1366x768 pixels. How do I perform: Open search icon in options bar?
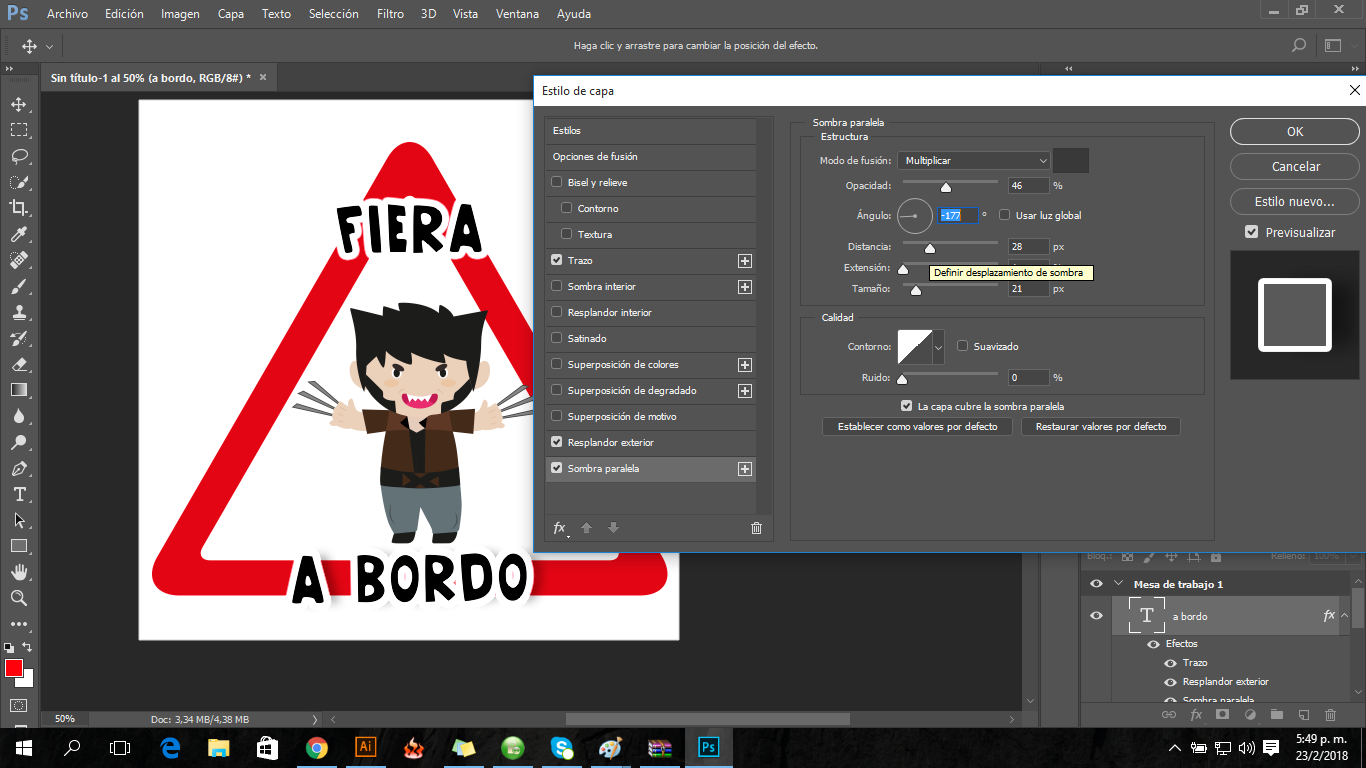coord(1299,45)
